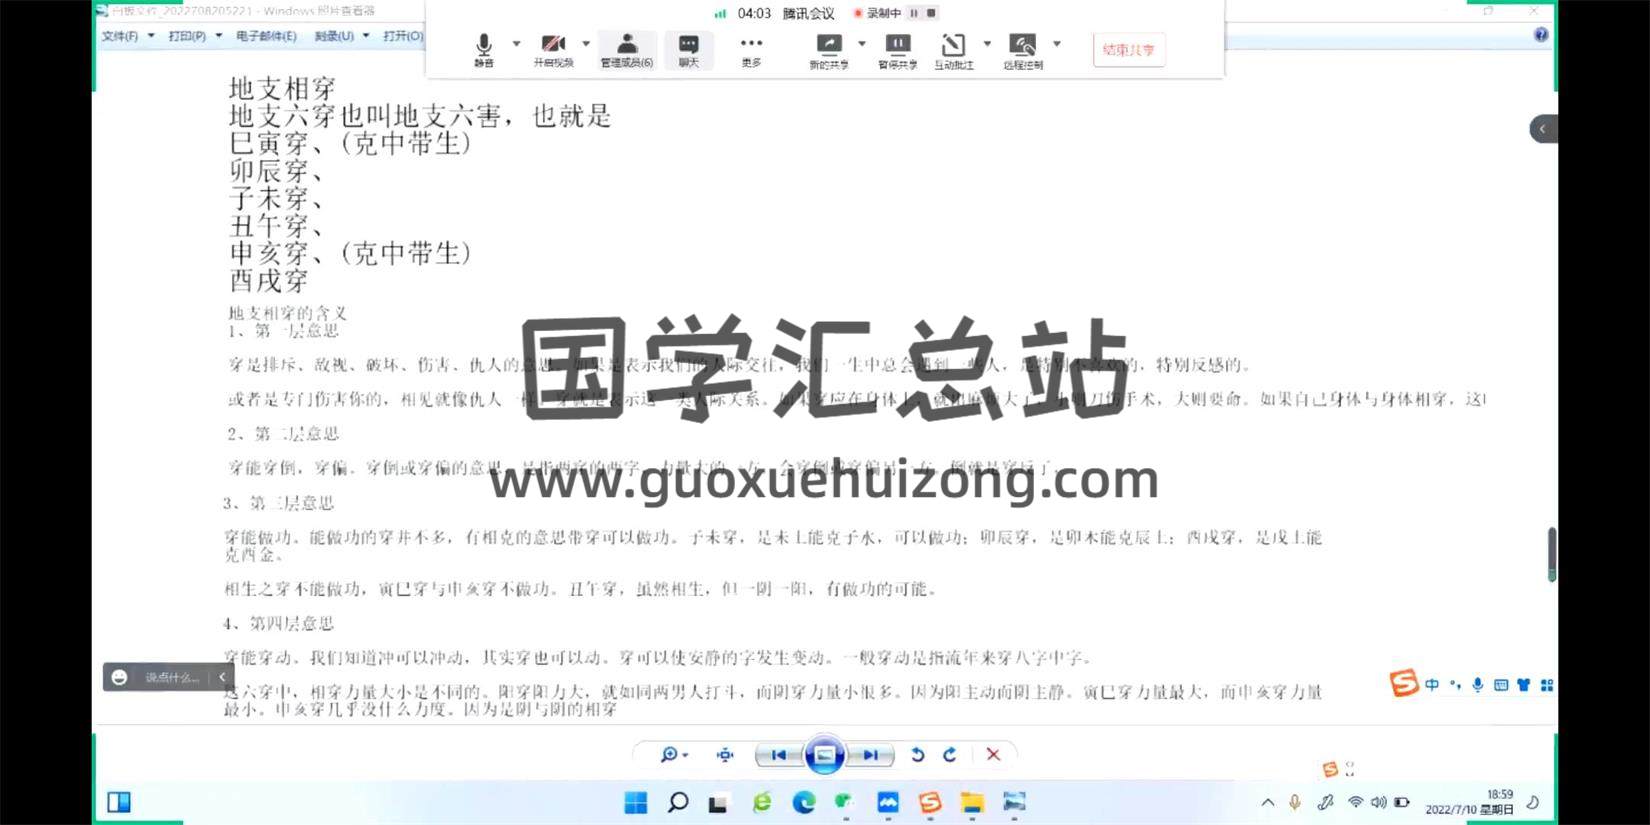Show hidden system tray icons
This screenshot has width=1650, height=825.
point(1268,803)
